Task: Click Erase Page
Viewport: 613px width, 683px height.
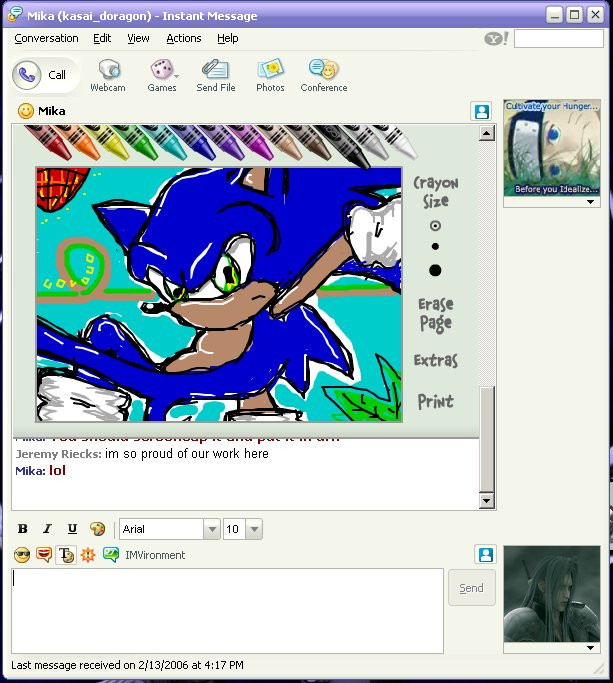Action: [x=436, y=314]
